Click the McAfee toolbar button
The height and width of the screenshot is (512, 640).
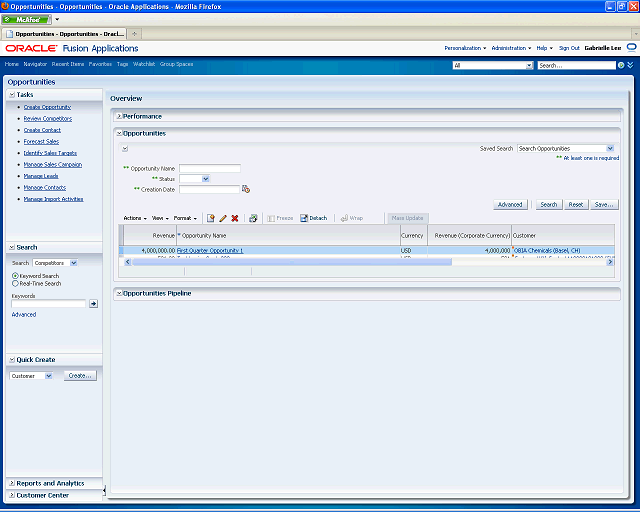[27, 19]
